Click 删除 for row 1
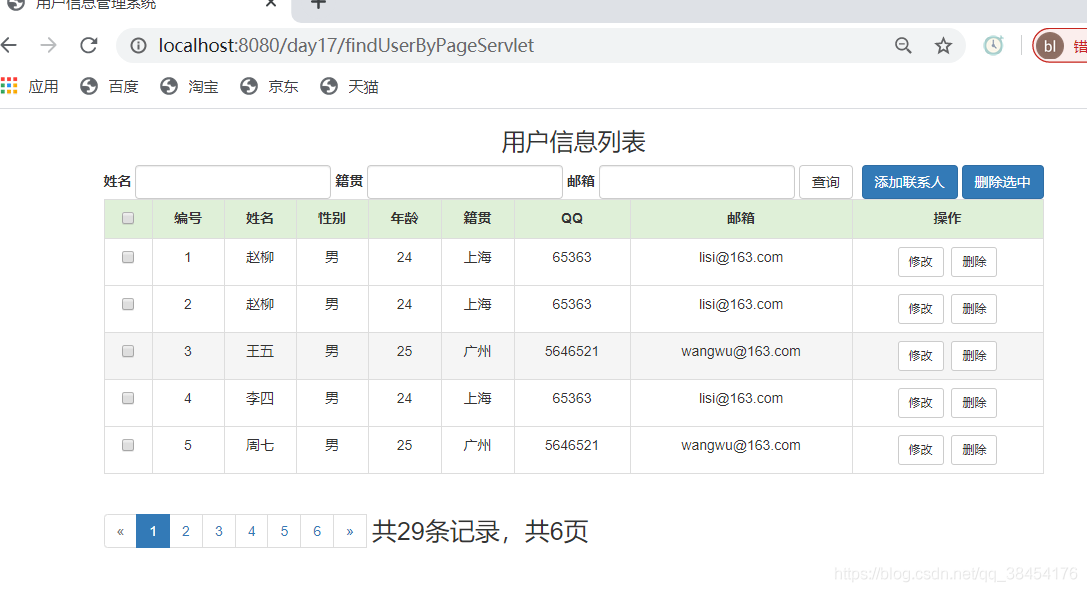 pyautogui.click(x=974, y=262)
